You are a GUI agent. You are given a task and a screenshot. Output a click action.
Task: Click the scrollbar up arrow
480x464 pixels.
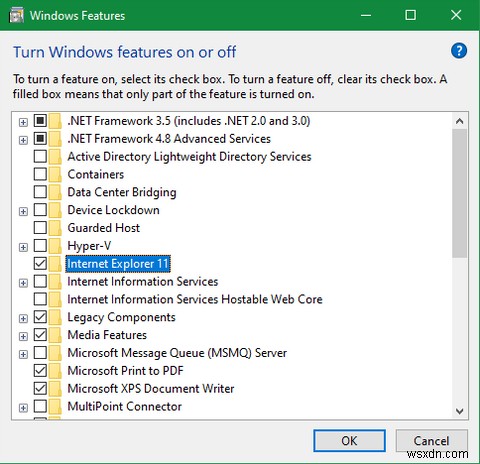click(x=460, y=121)
